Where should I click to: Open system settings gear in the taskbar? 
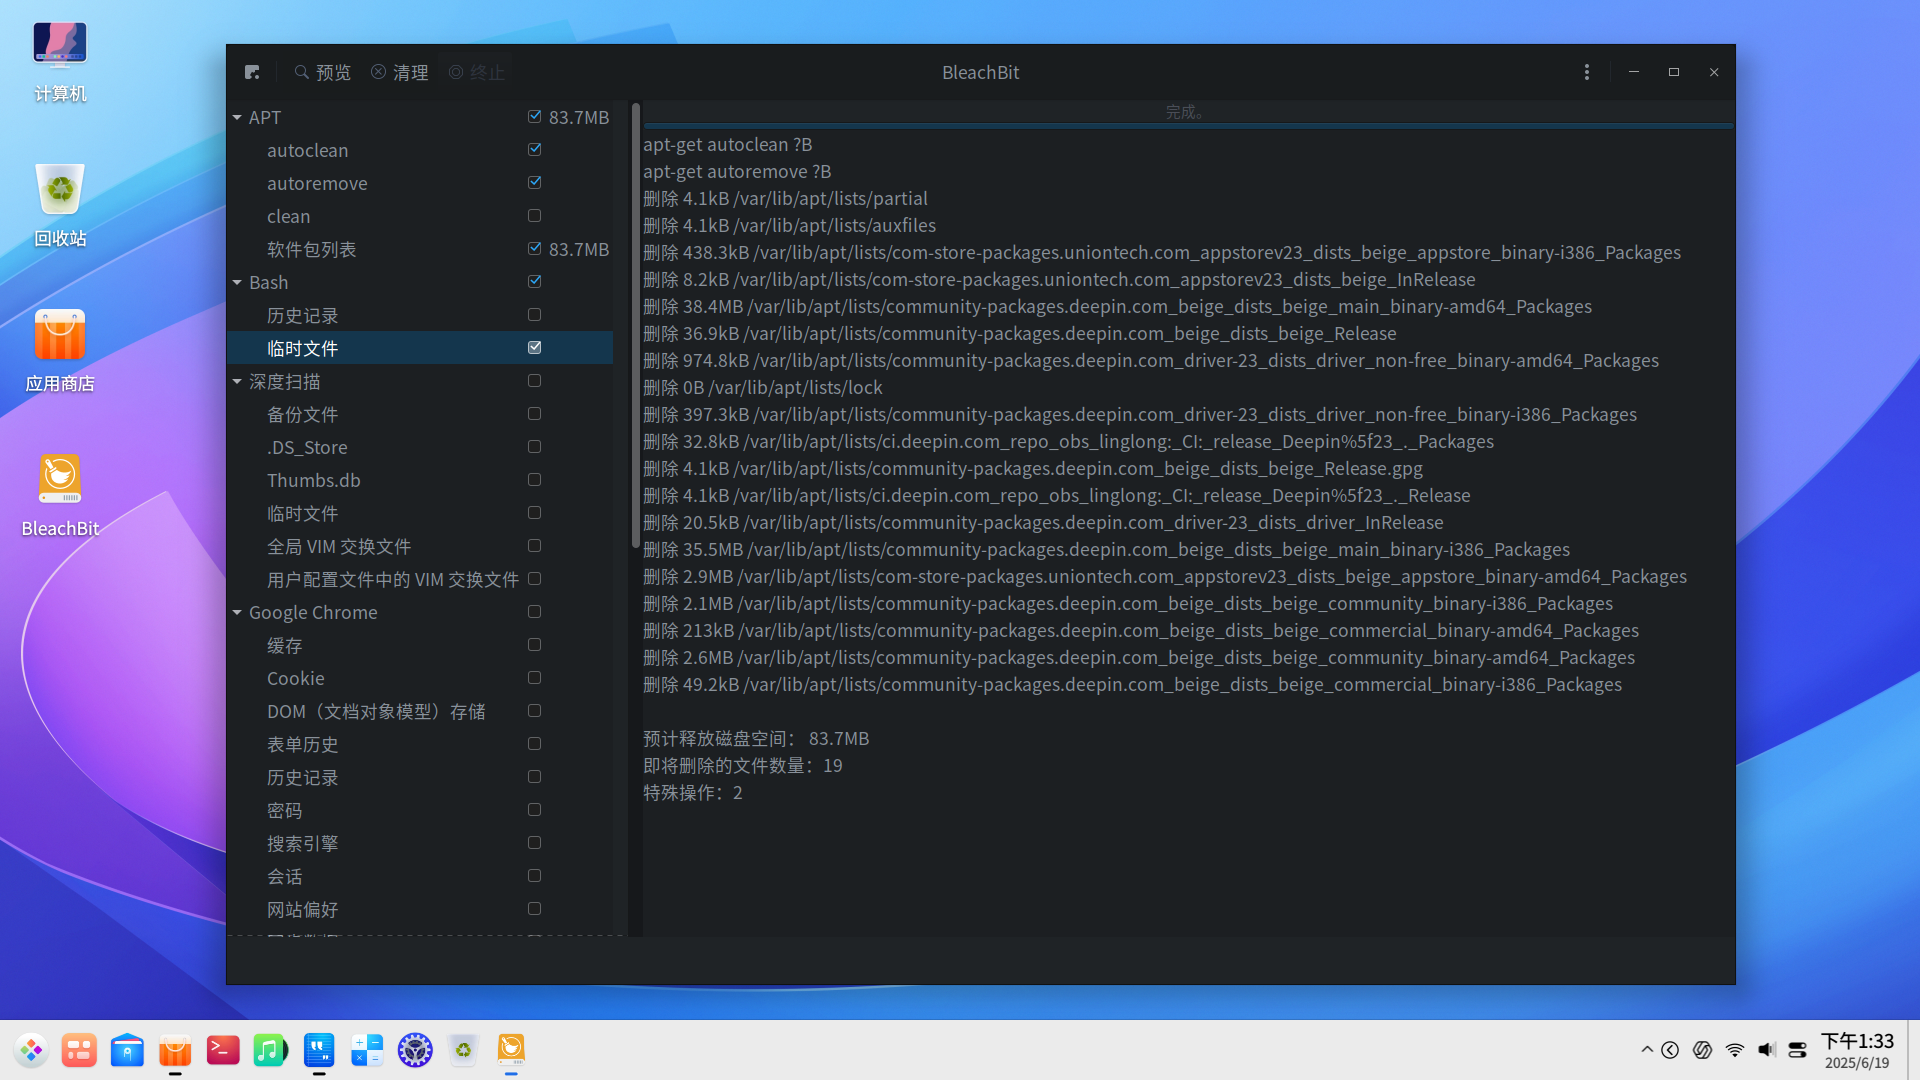[x=415, y=1050]
